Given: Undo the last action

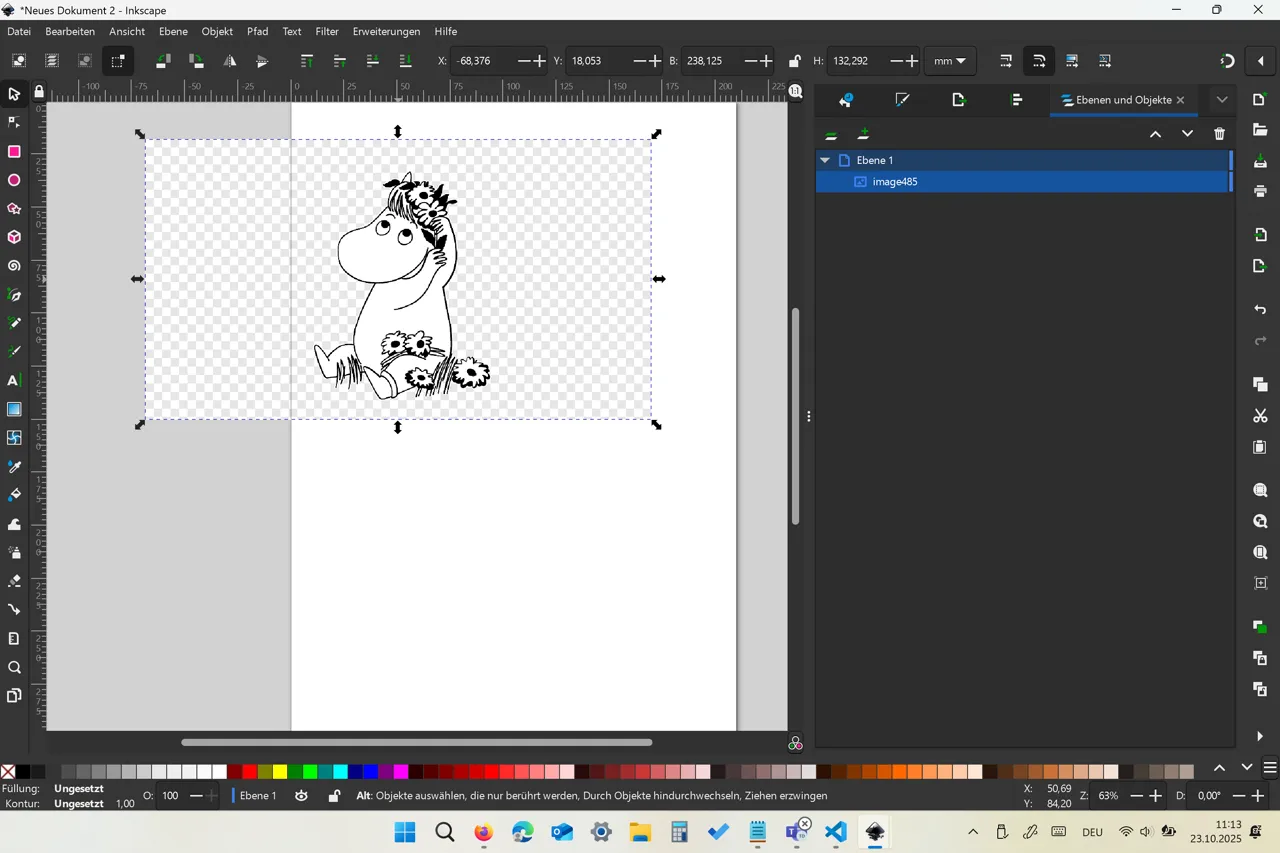Looking at the screenshot, I should point(1260,310).
